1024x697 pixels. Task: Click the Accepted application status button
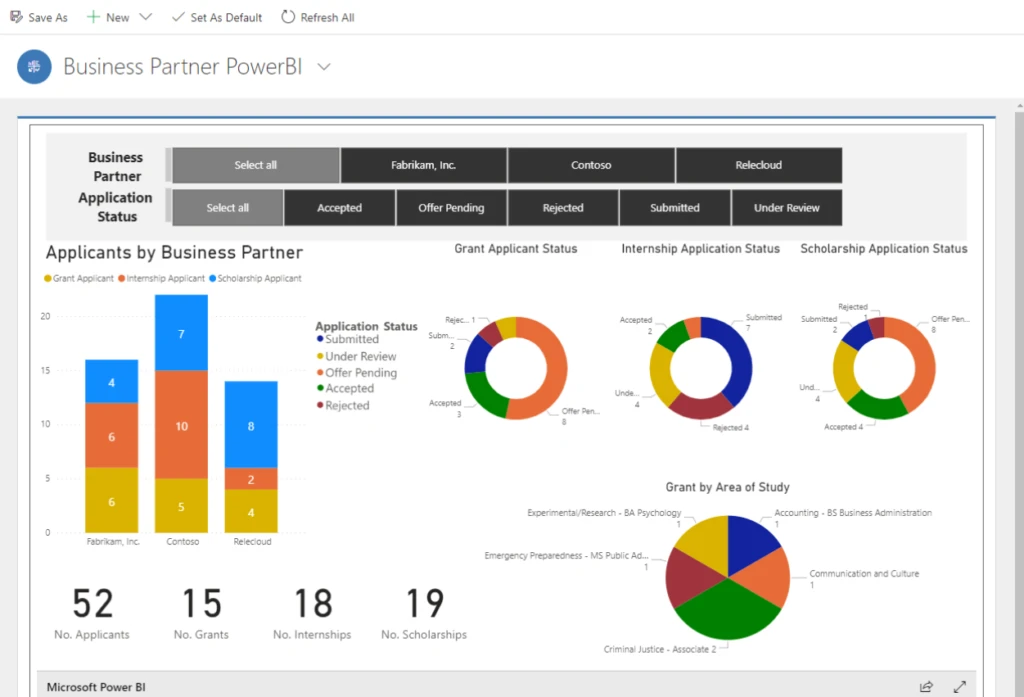coord(339,207)
